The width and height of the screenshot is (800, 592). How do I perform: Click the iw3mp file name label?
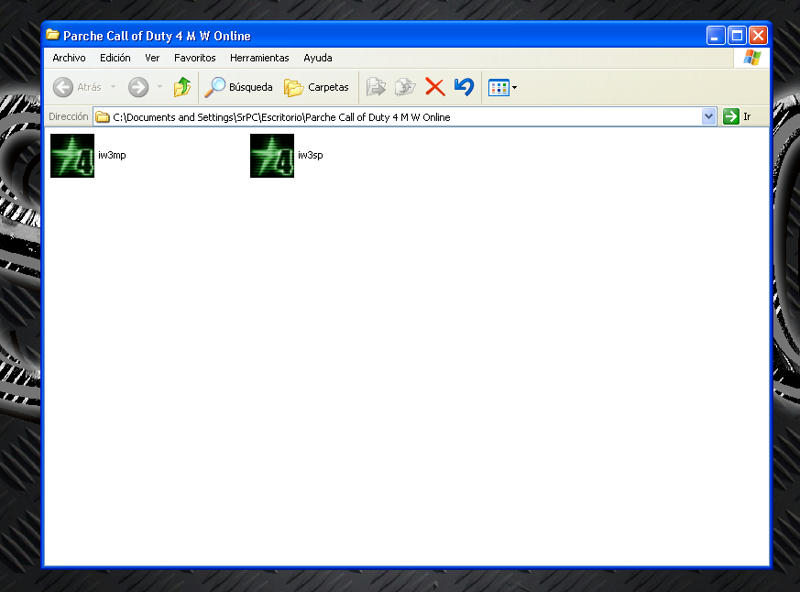coord(112,155)
